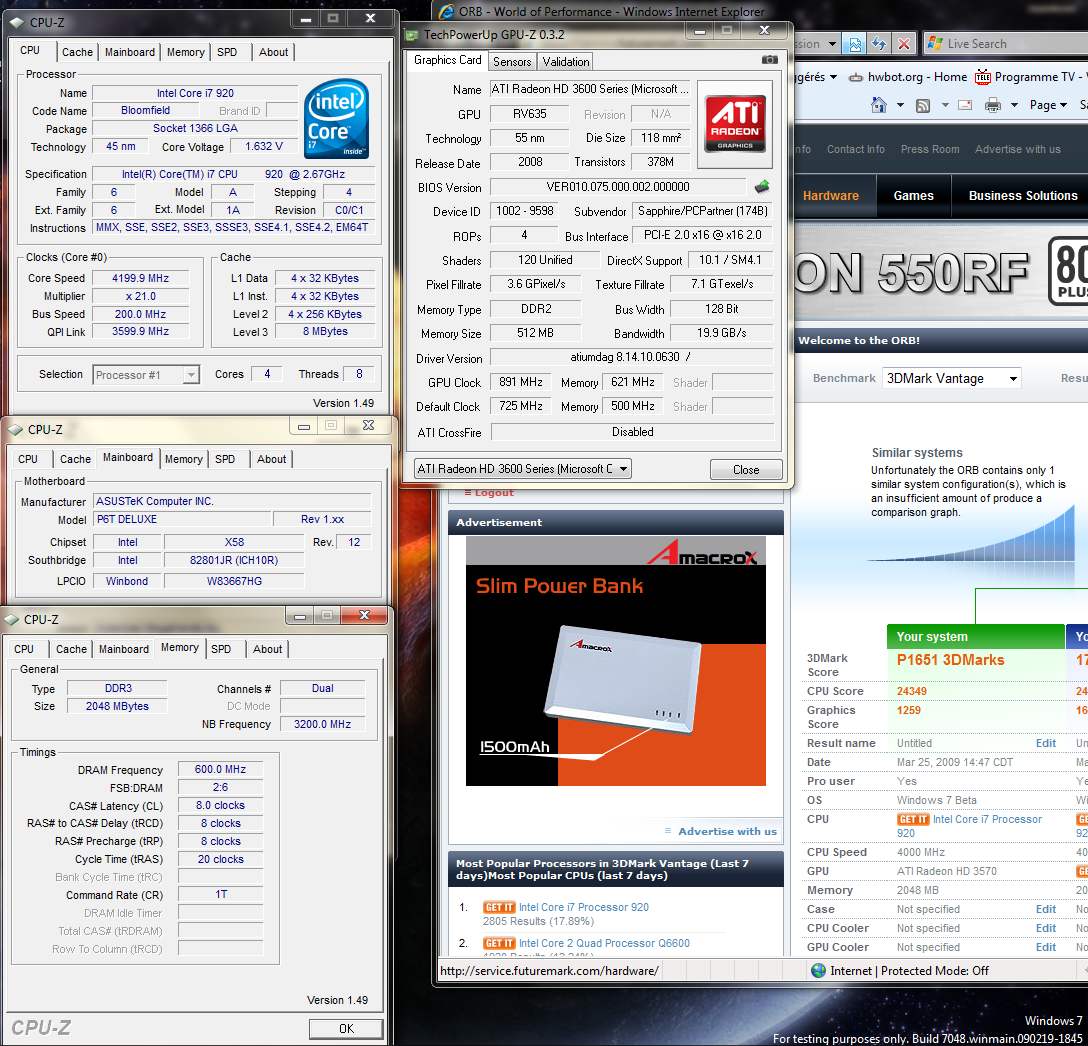
Task: Expand the Home button dropdown arrow
Action: click(x=900, y=106)
